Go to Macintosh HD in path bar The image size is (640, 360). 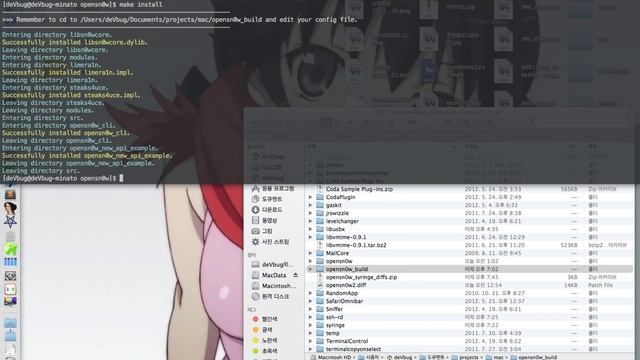(330, 357)
